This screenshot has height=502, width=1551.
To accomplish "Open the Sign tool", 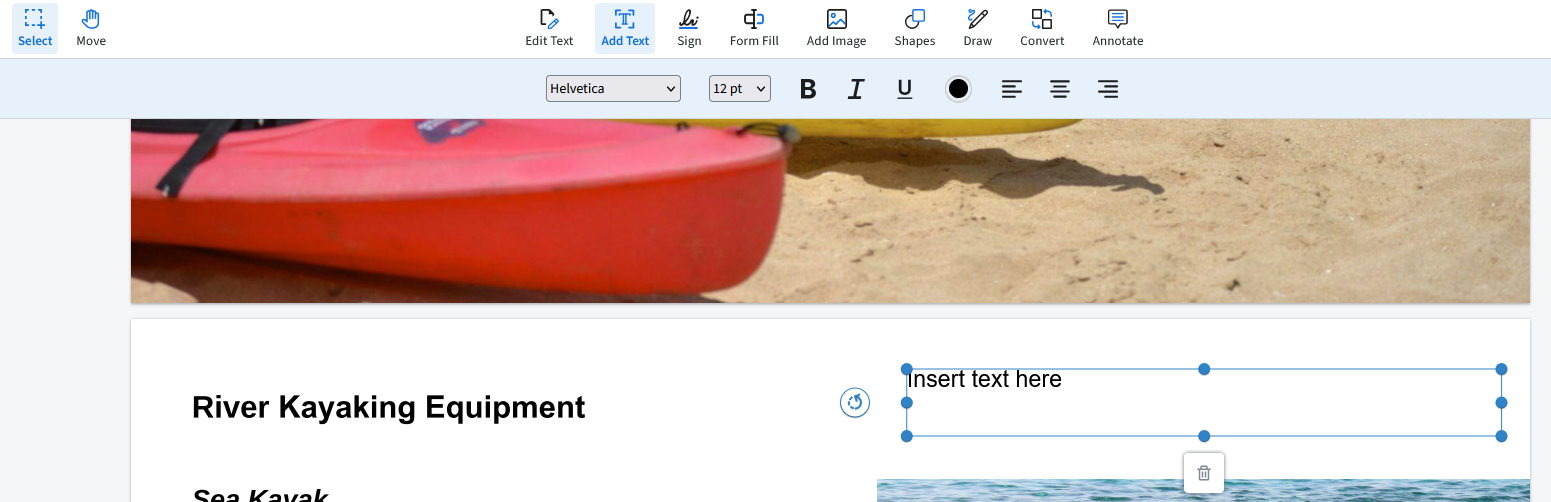I will pos(689,28).
